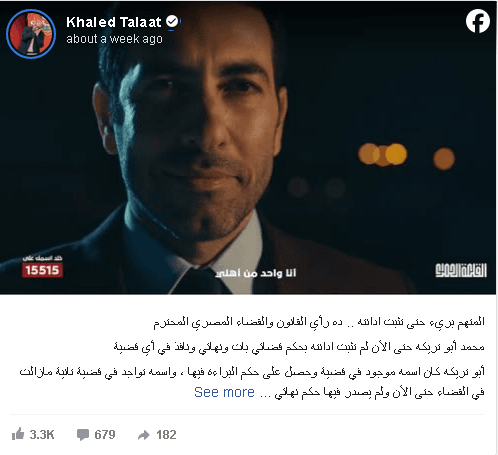The height and width of the screenshot is (455, 498).
Task: Click the blue verified badge
Action: (172, 22)
